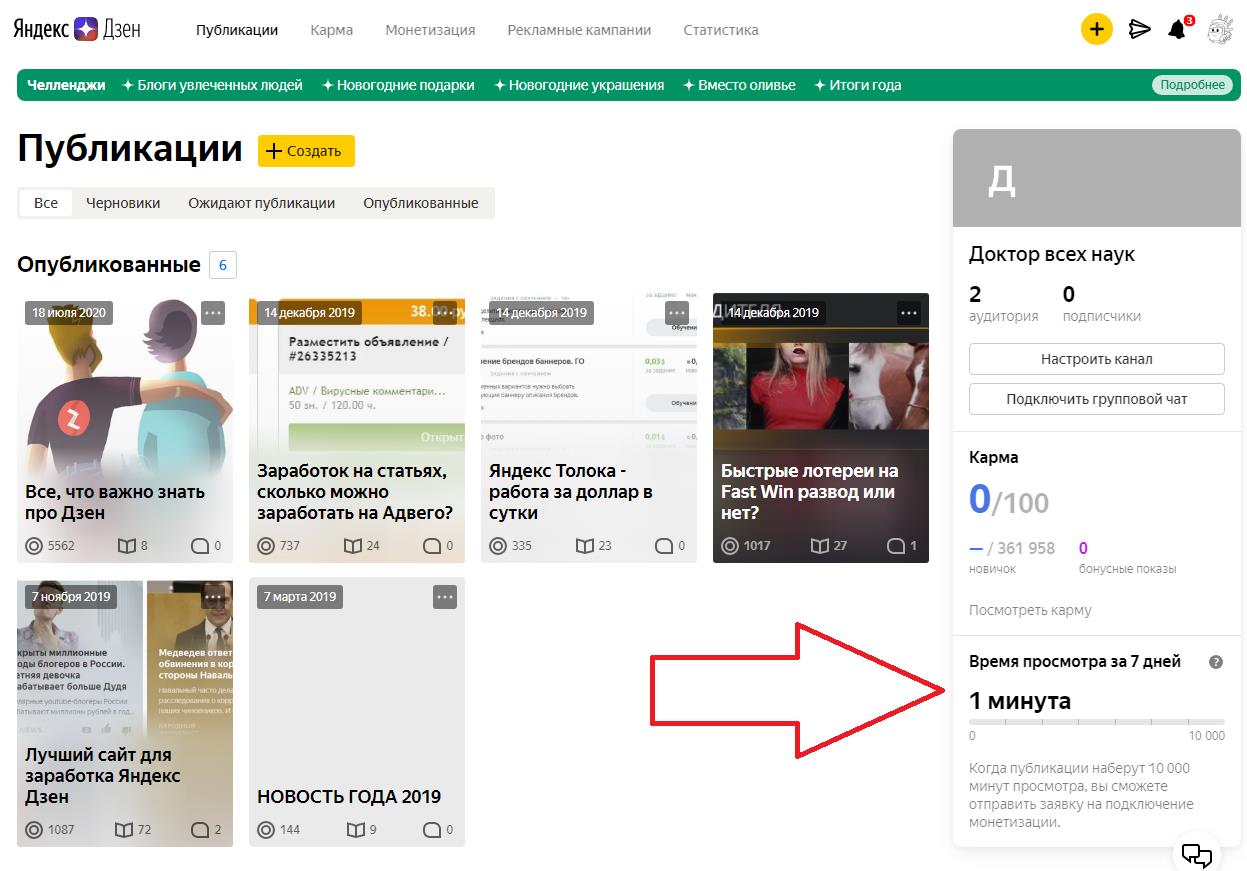
Task: Click comments icon on 'НОВОСТЬ ГОДА 2019' card
Action: [432, 830]
